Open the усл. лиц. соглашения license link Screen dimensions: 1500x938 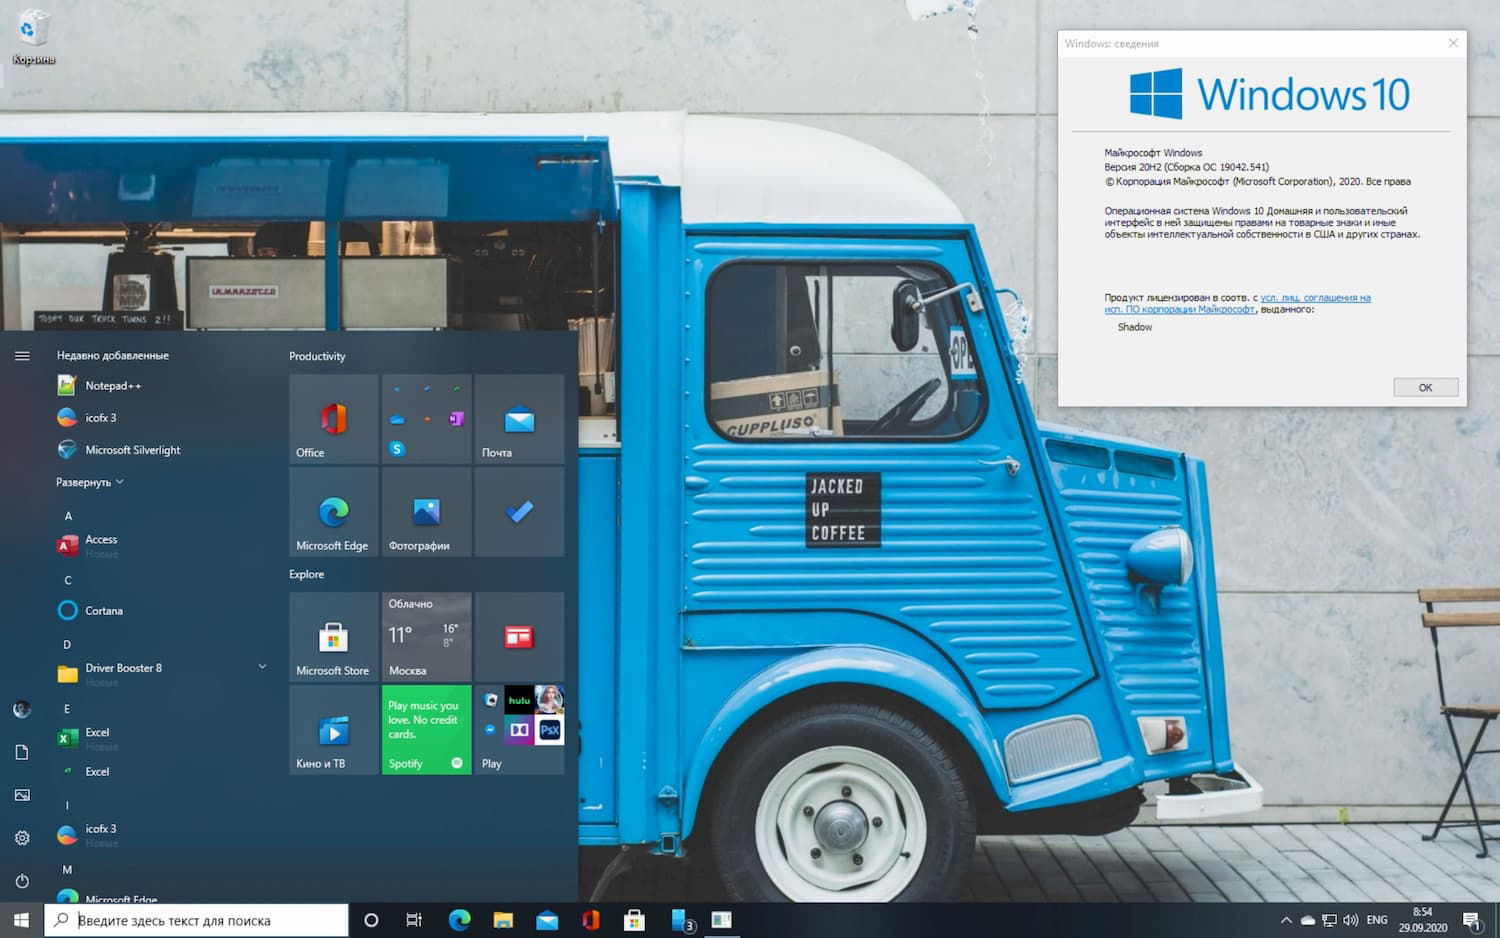point(1315,298)
